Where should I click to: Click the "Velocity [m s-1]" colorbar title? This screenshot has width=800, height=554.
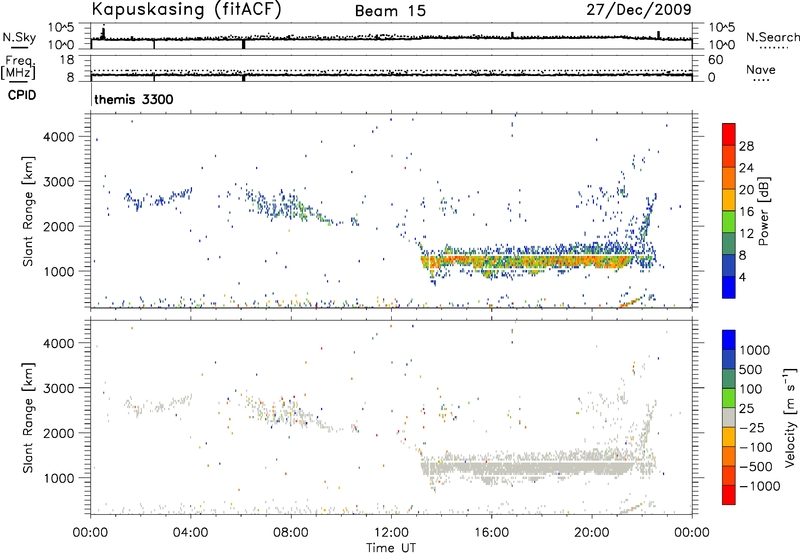(x=790, y=416)
